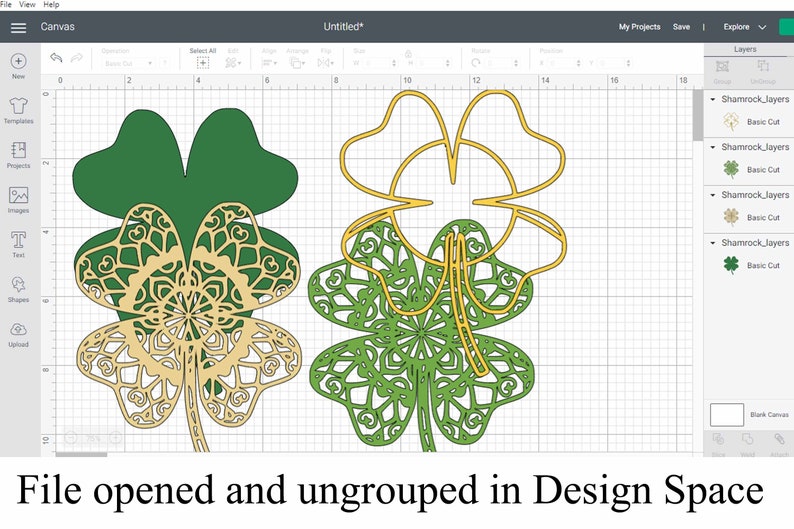794x529 pixels.
Task: Click the Select All icon
Action: tap(203, 63)
